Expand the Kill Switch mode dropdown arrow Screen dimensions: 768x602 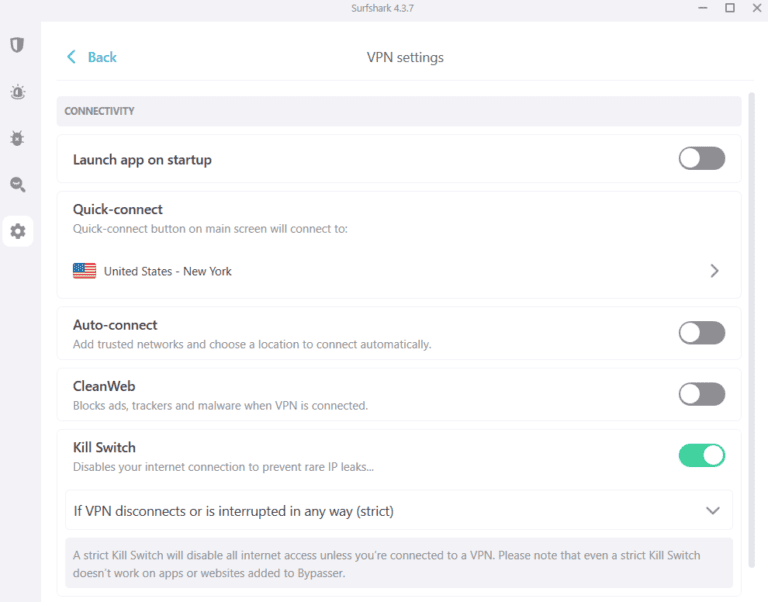pyautogui.click(x=712, y=511)
